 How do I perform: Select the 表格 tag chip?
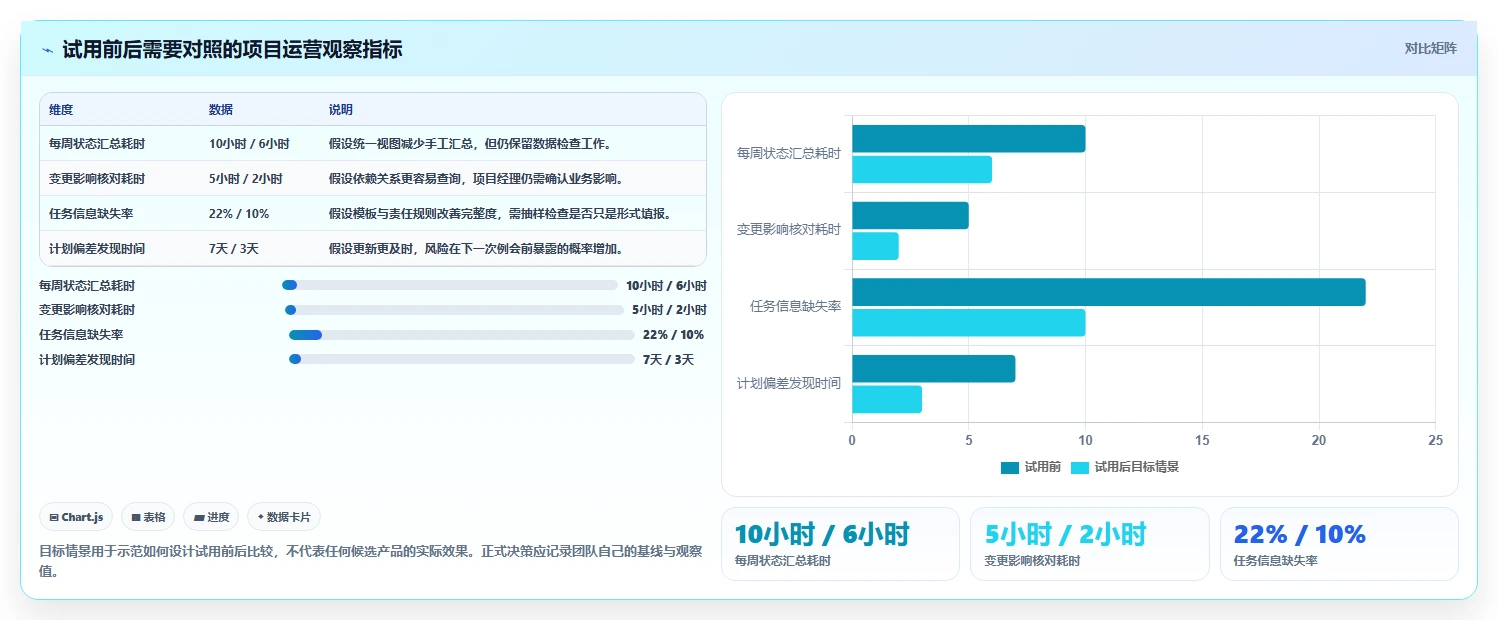(x=148, y=517)
